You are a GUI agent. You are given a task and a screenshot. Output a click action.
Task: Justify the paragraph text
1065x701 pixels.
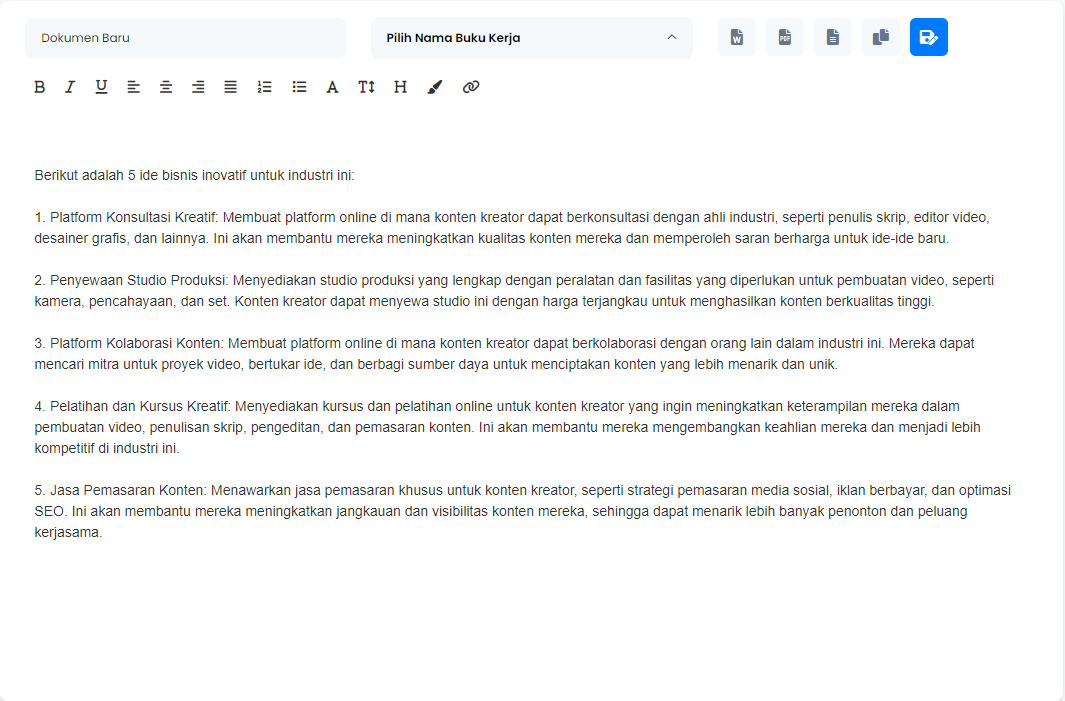pyautogui.click(x=230, y=87)
